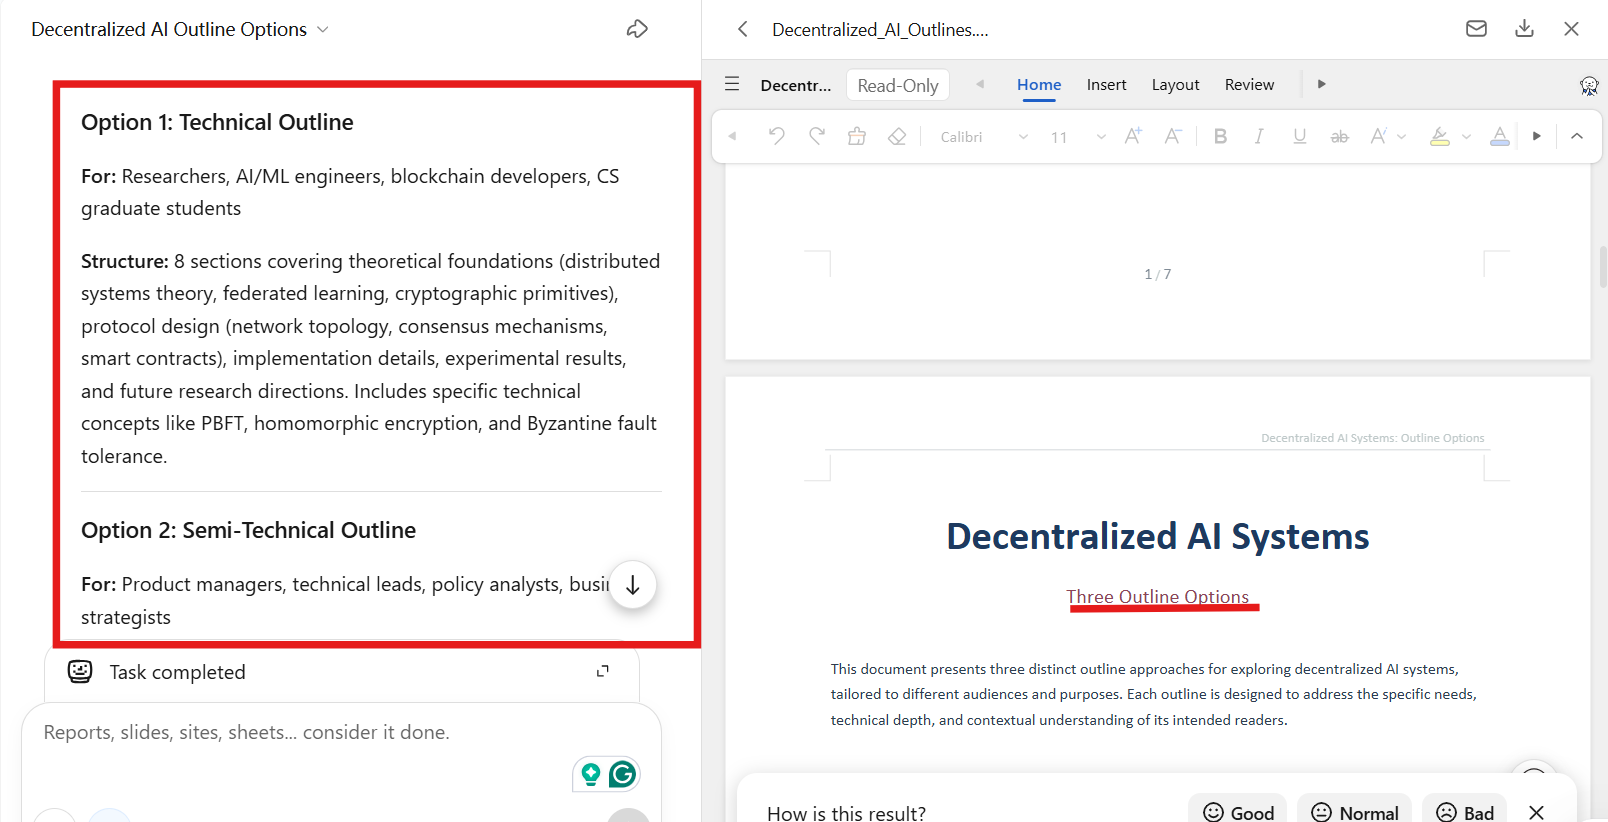Toggle bold formatting

pos(1220,136)
